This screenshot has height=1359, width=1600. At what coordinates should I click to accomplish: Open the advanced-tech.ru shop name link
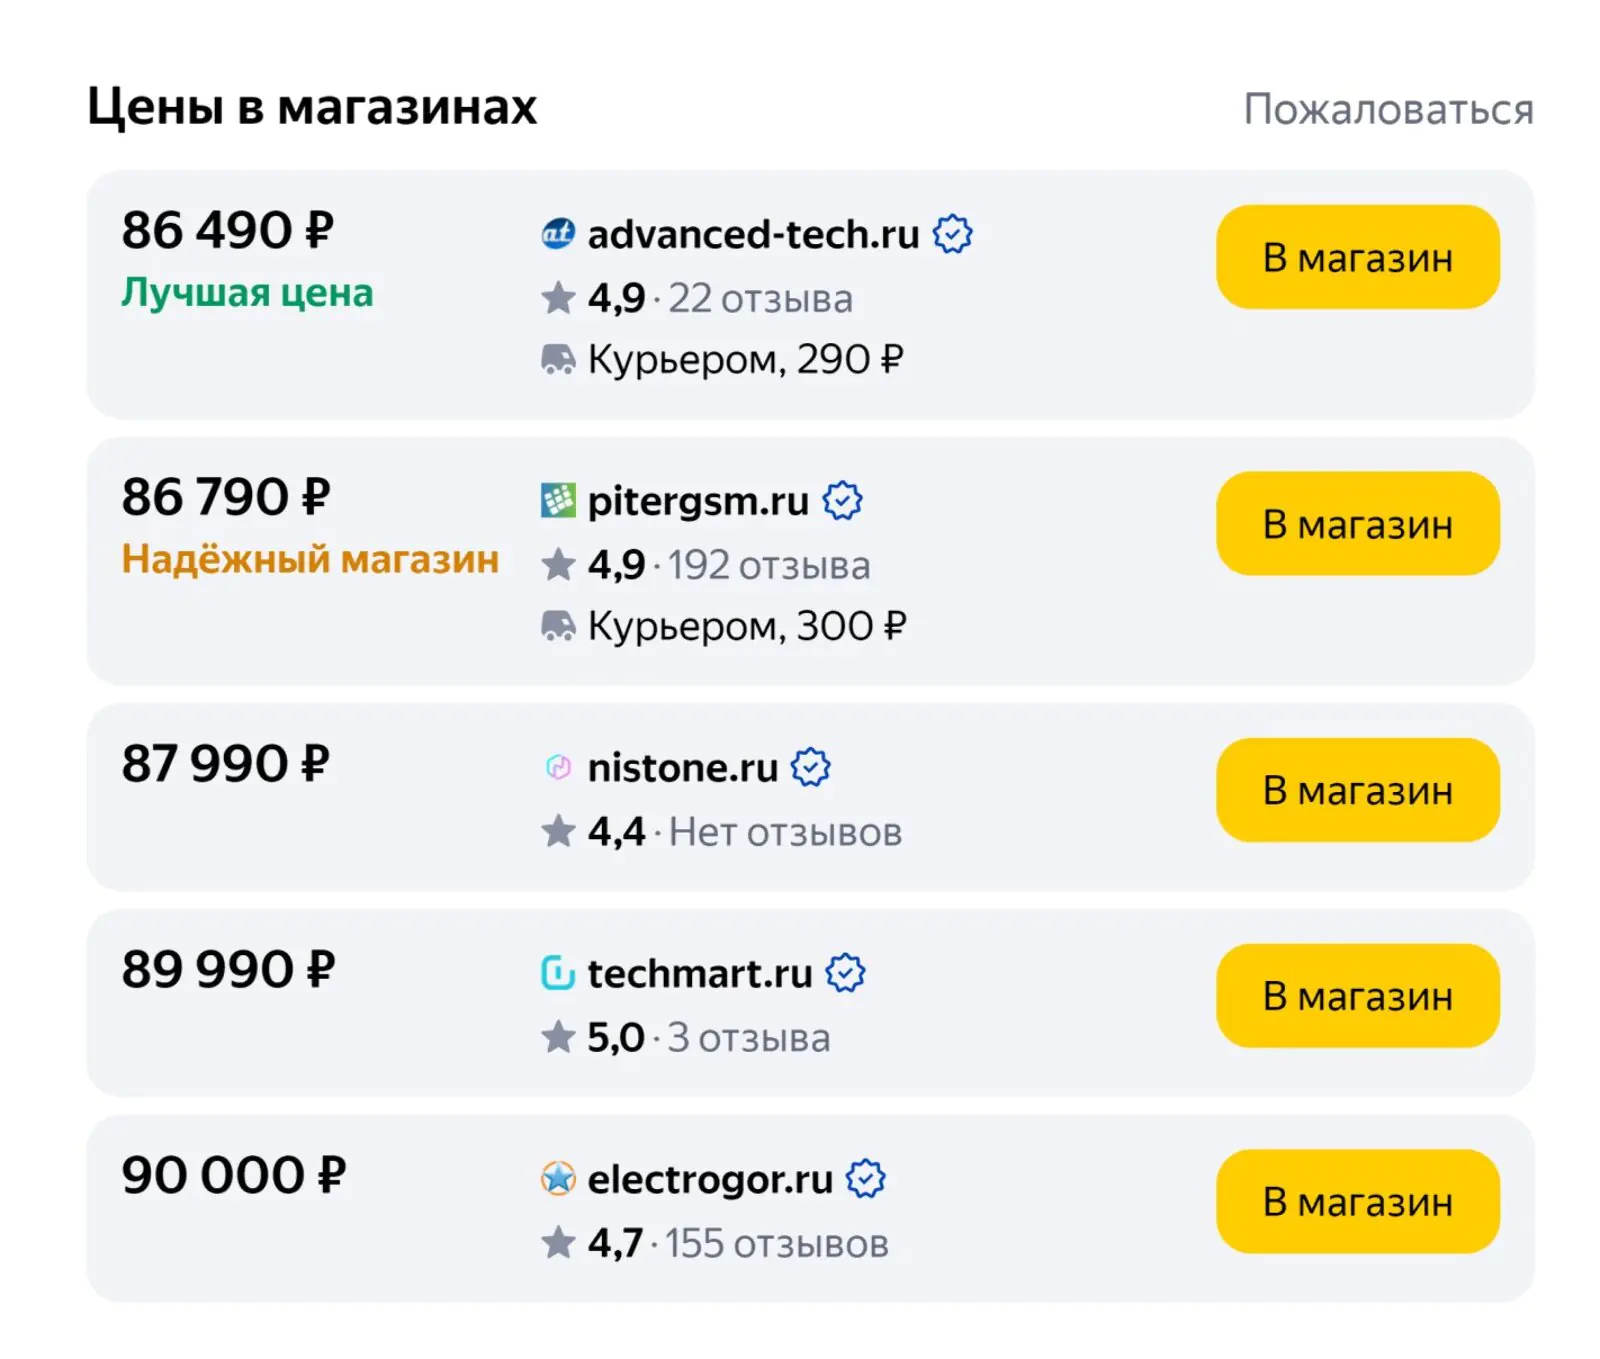(x=753, y=234)
